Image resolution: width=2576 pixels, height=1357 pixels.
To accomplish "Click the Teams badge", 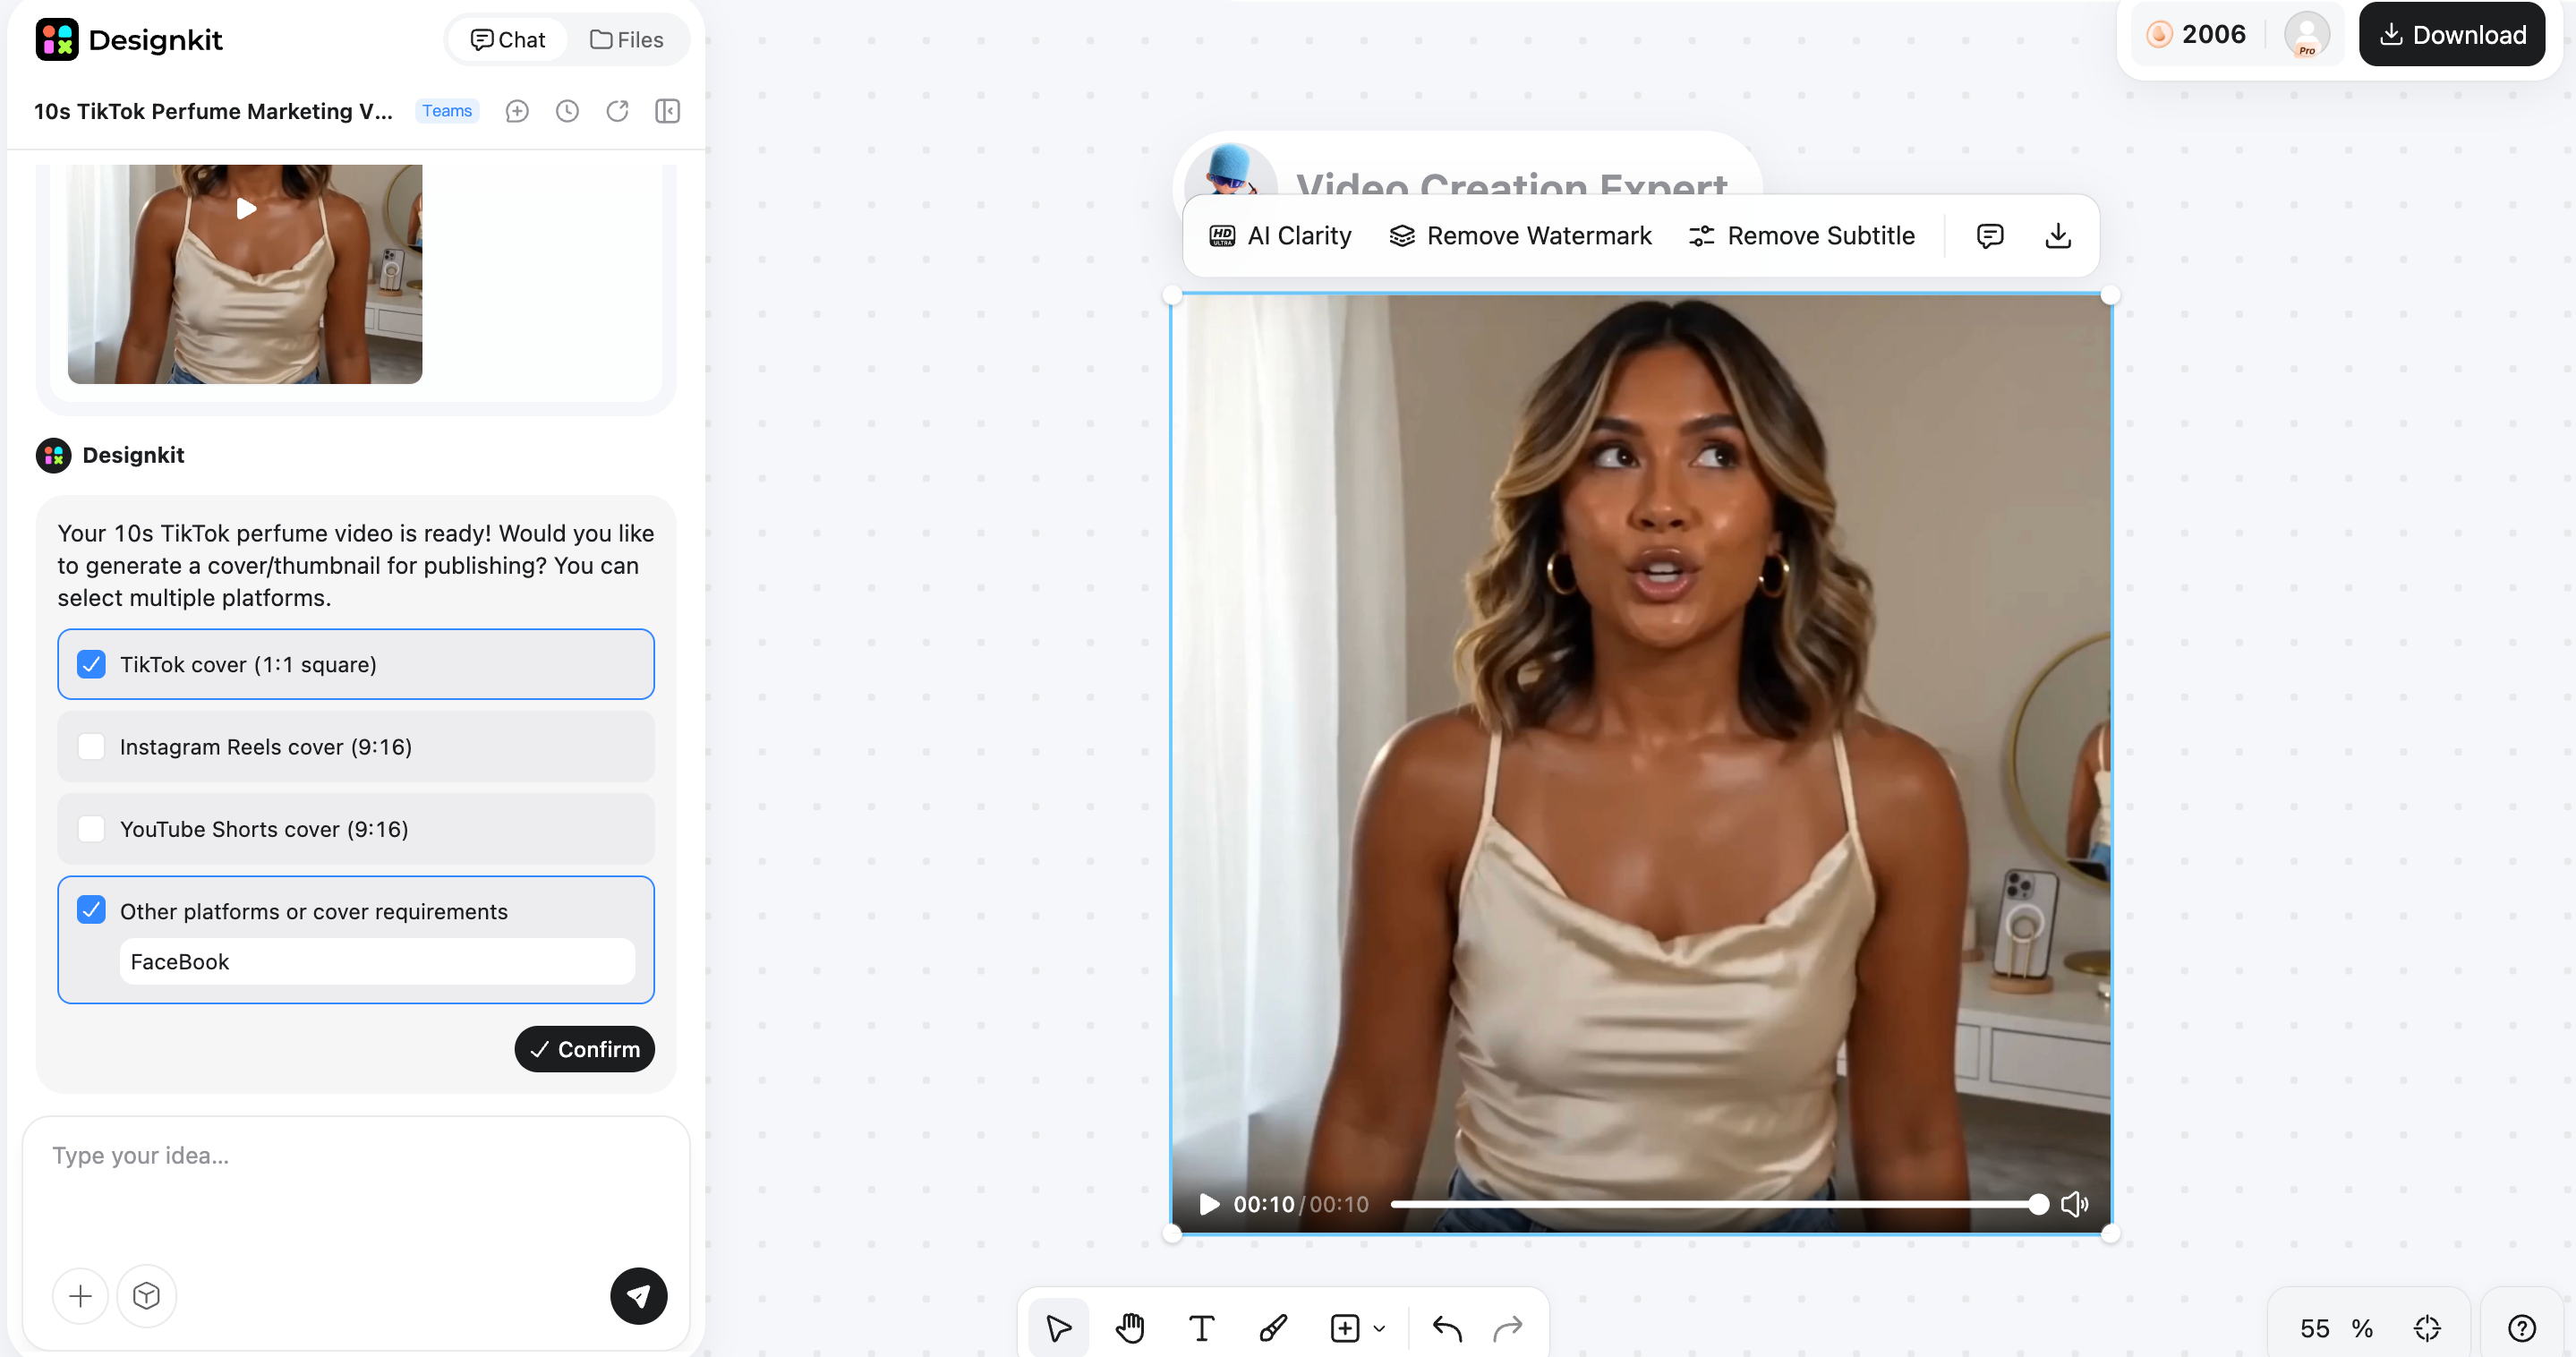I will pos(446,111).
